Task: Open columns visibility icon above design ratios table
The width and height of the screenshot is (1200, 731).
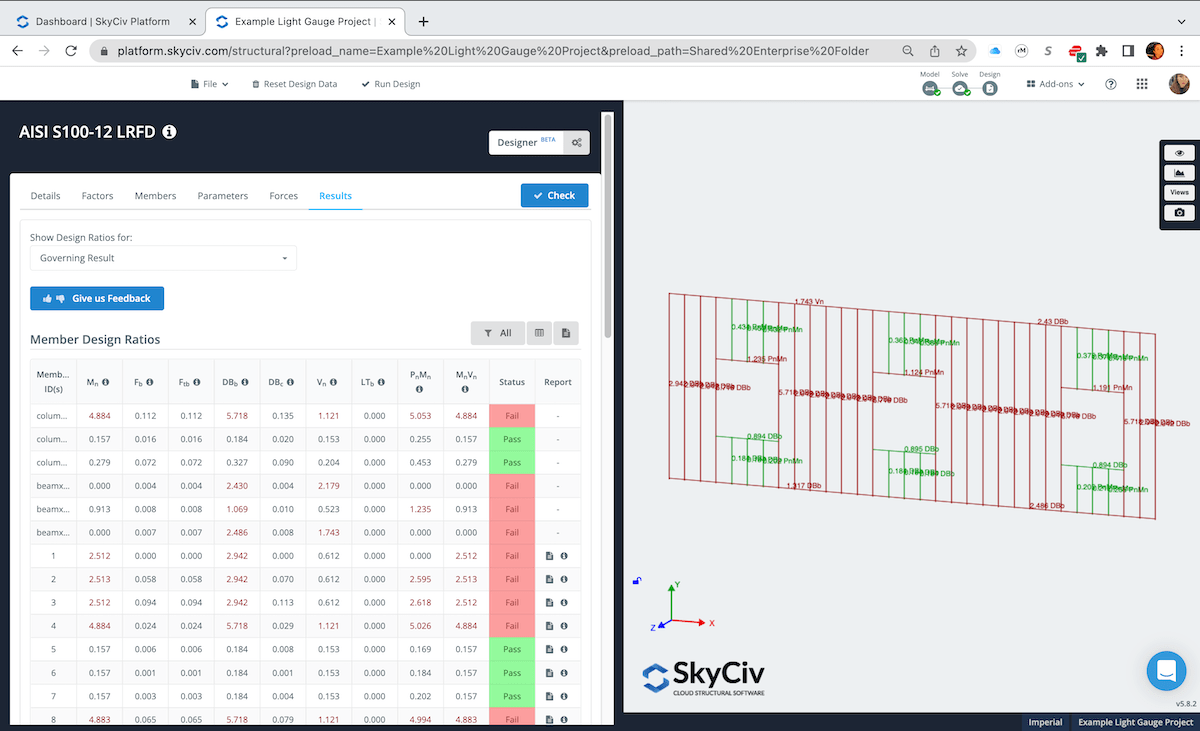Action: coord(538,332)
